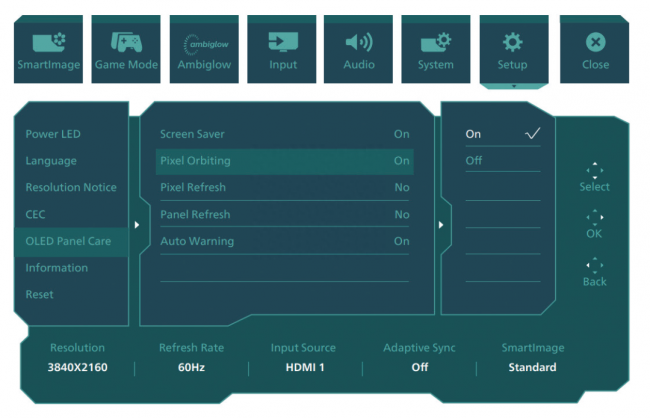This screenshot has width=650, height=418.
Task: Click the Resolution label in status bar
Action: pyautogui.click(x=78, y=348)
